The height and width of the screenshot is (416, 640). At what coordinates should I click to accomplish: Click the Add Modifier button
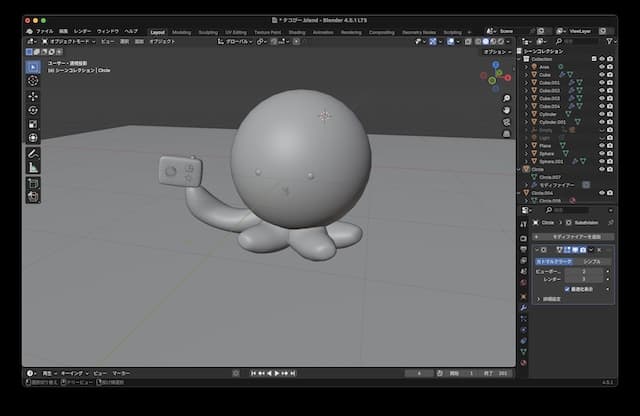(573, 237)
